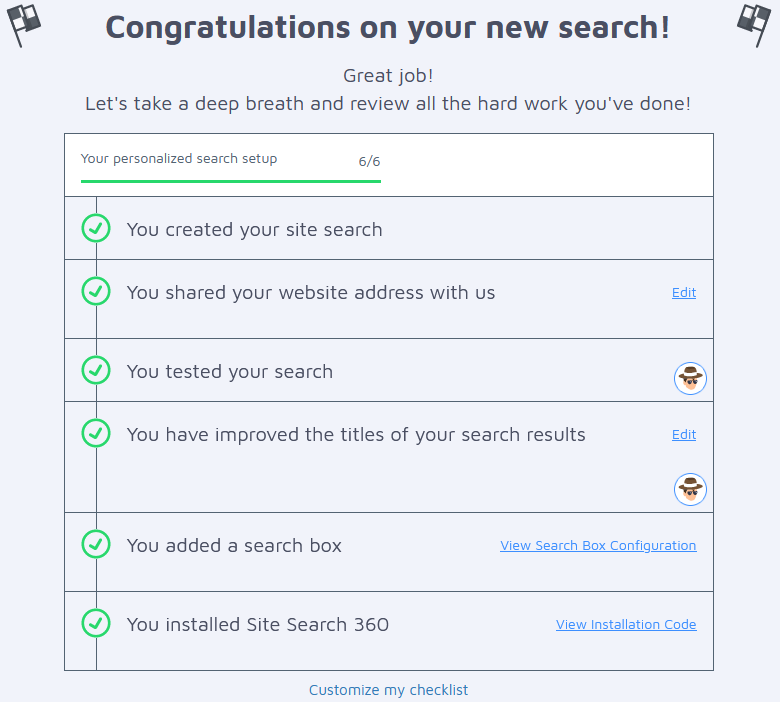Open Customize my checklist
Image resolution: width=780 pixels, height=702 pixels.
tap(389, 690)
